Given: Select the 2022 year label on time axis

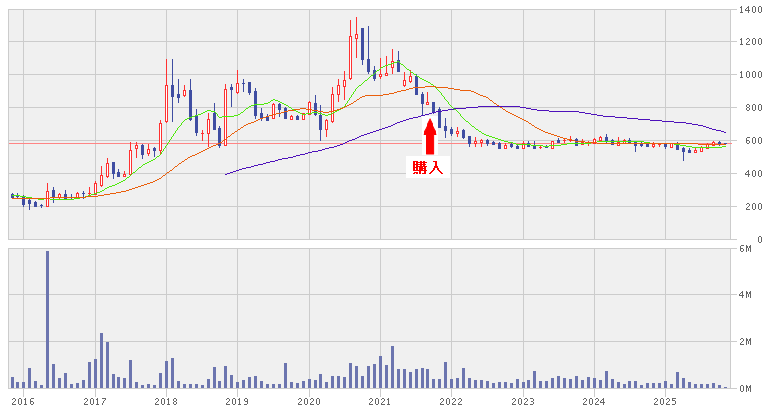Looking at the screenshot, I should [451, 400].
